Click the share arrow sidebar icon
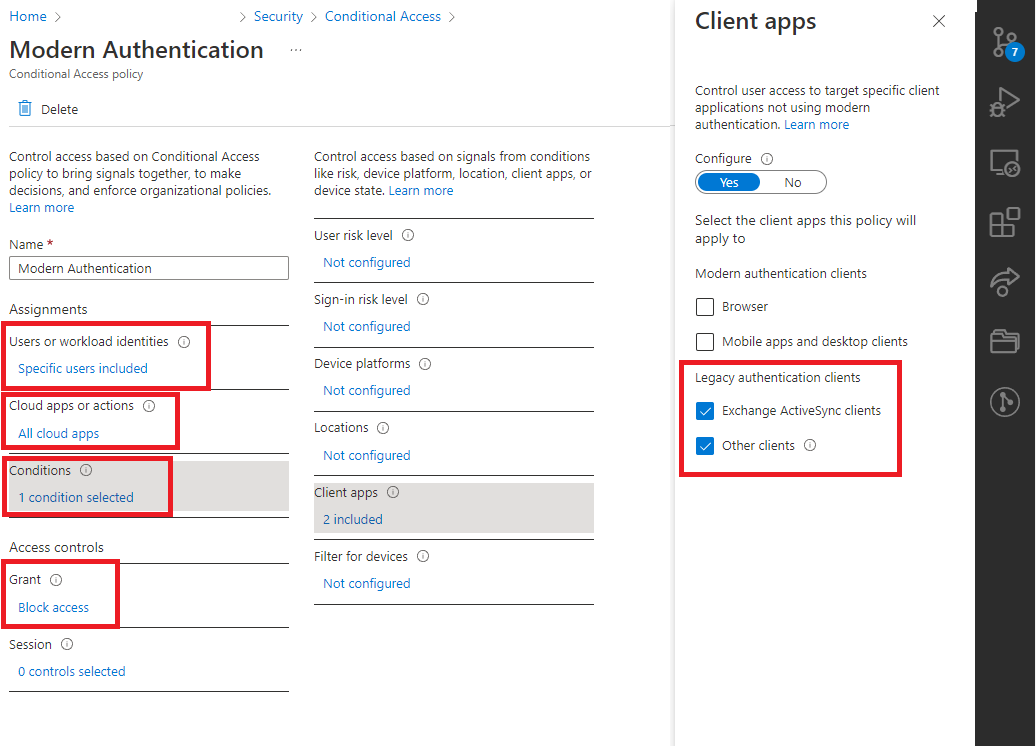 1004,282
